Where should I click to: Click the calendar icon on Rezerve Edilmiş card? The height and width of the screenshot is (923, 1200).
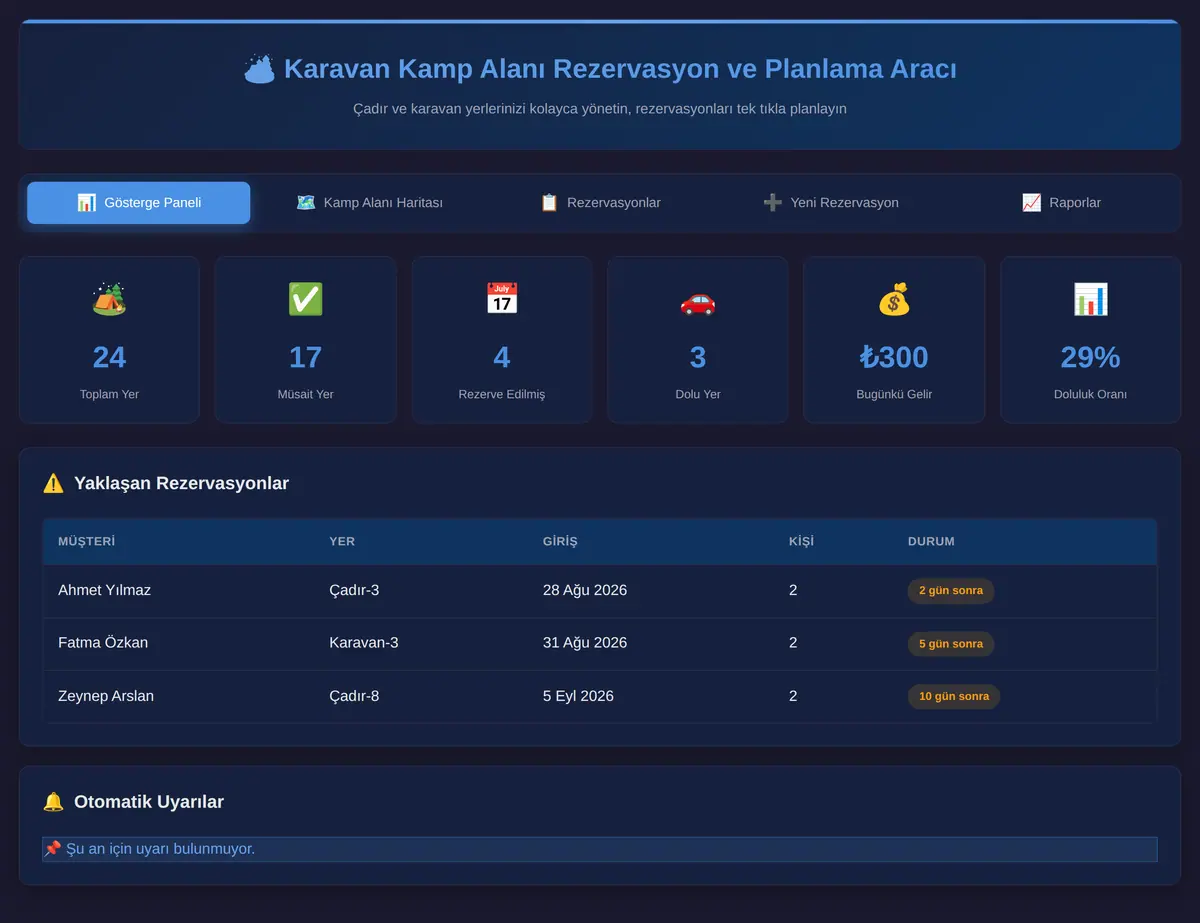[x=502, y=299]
